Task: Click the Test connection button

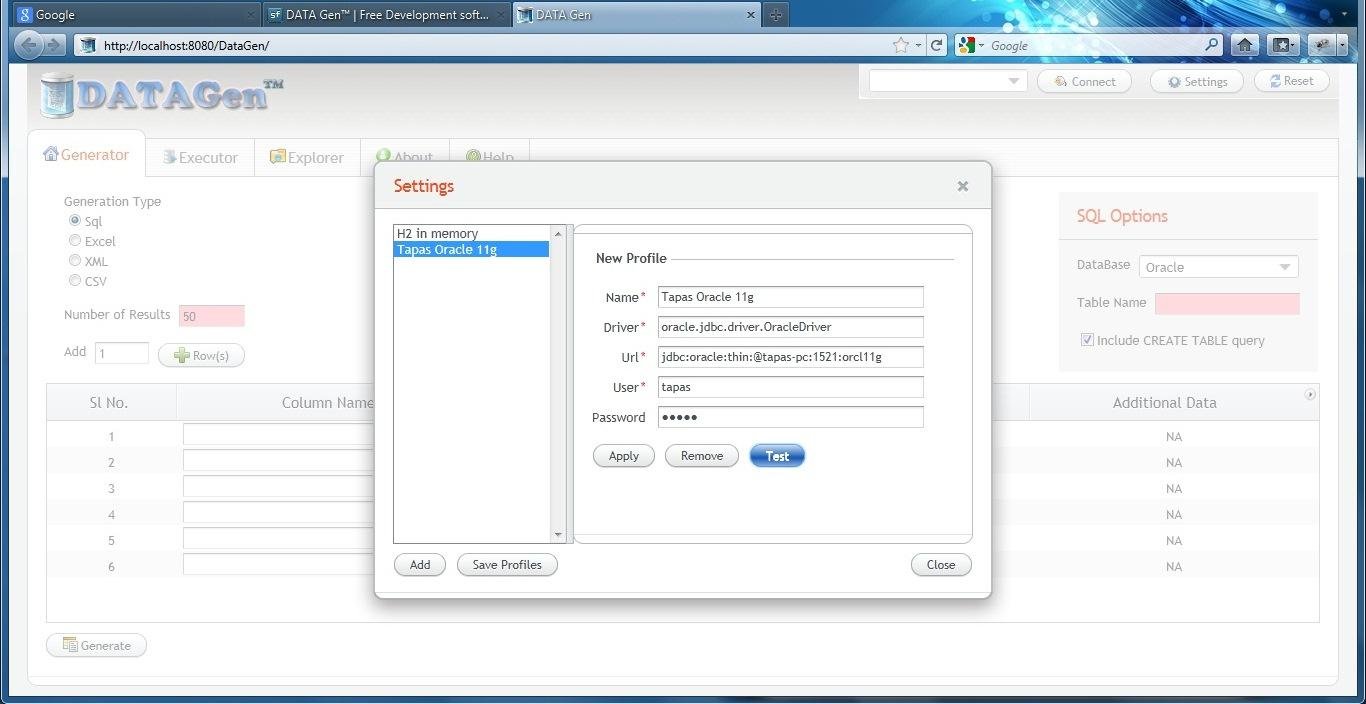Action: (777, 456)
